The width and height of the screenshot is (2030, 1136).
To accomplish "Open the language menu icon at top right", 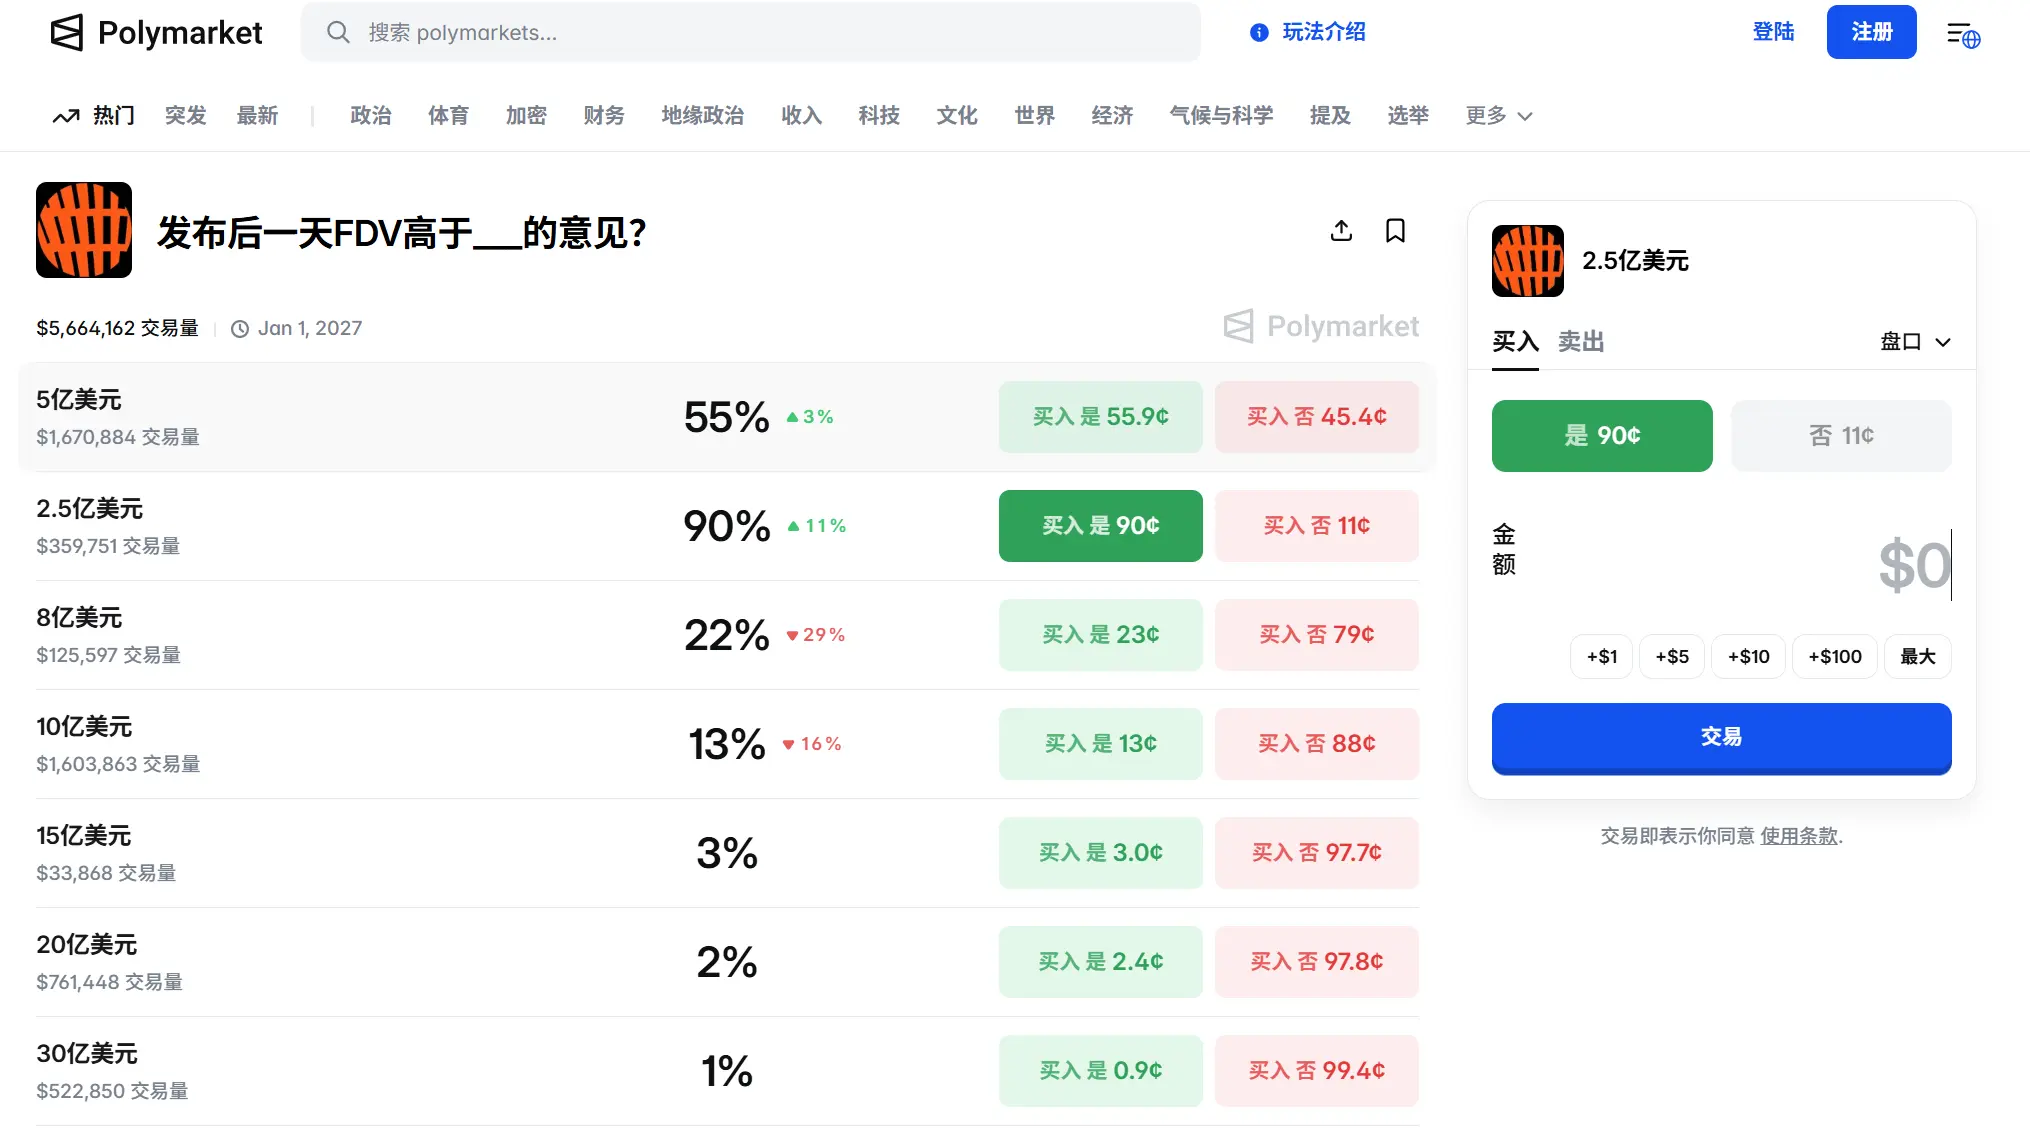I will point(1962,35).
